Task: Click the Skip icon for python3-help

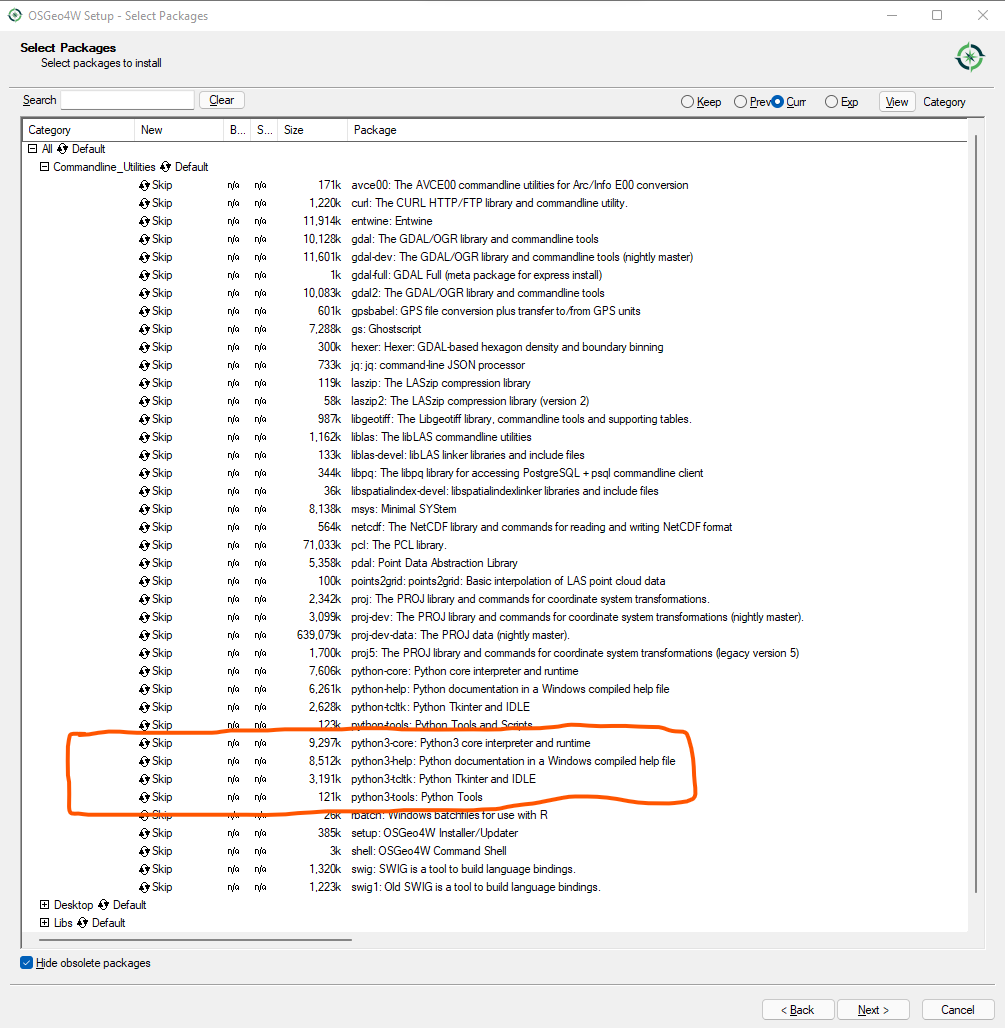Action: click(144, 762)
